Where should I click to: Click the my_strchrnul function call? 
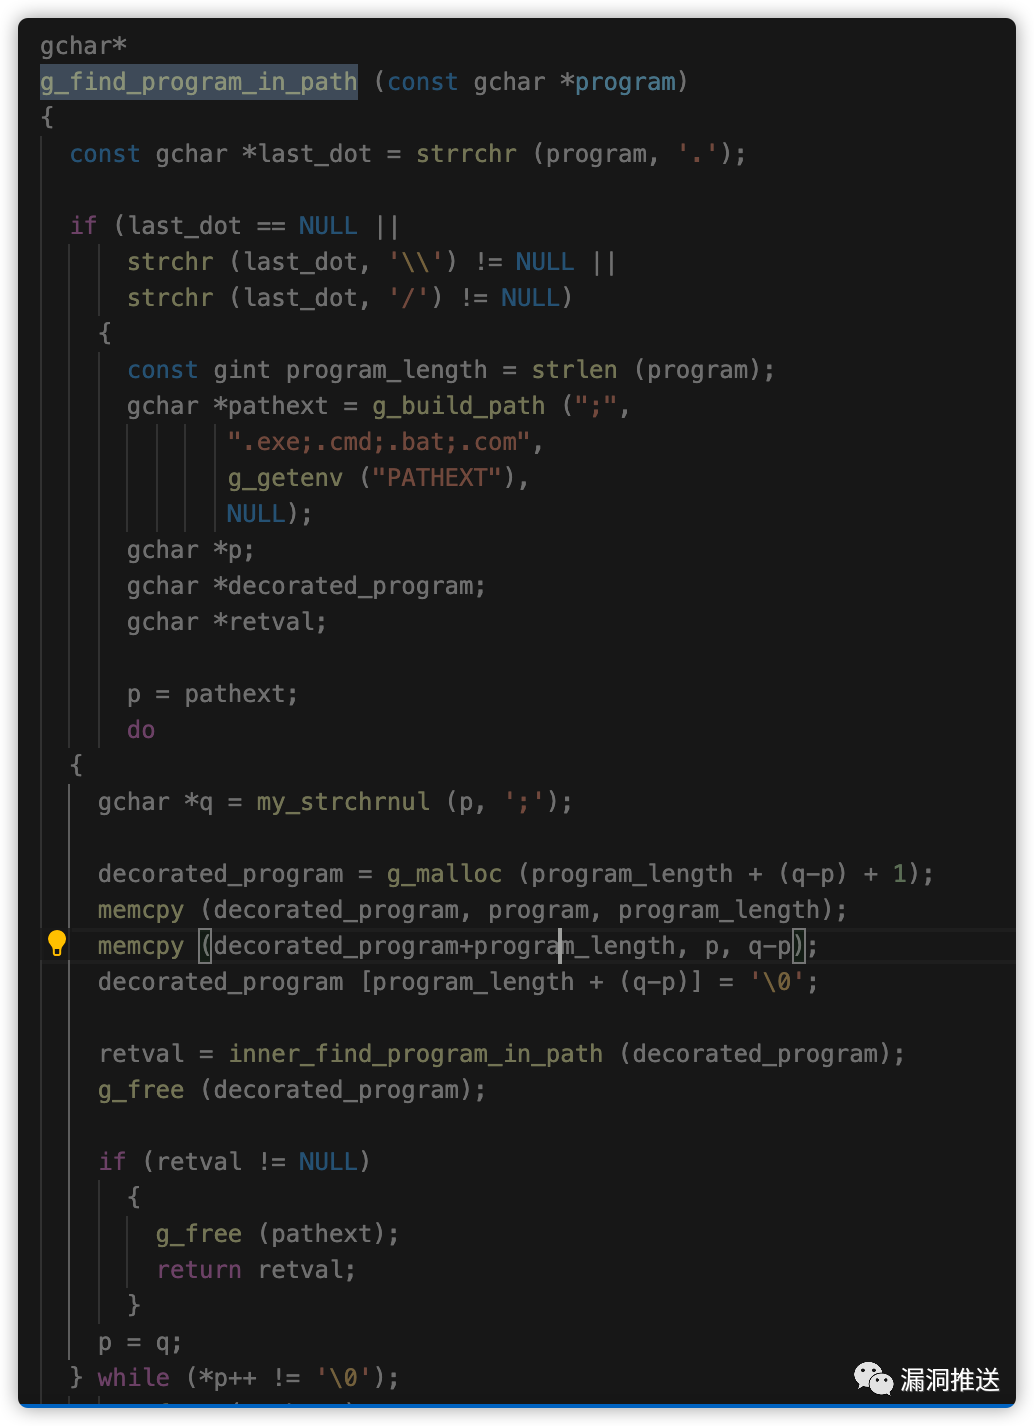tap(342, 802)
